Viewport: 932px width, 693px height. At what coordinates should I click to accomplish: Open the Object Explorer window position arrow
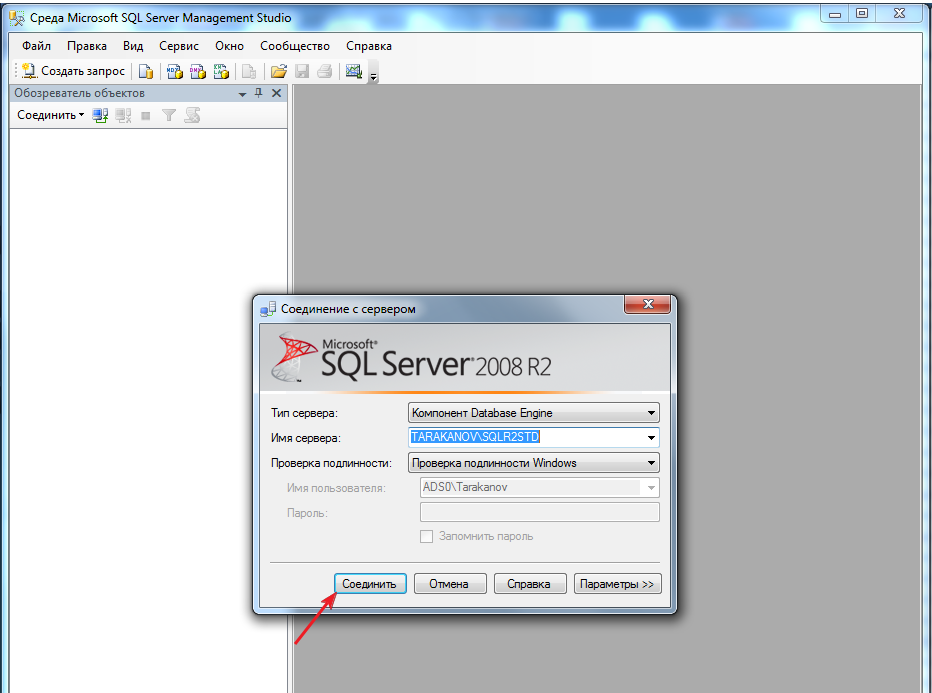[243, 94]
